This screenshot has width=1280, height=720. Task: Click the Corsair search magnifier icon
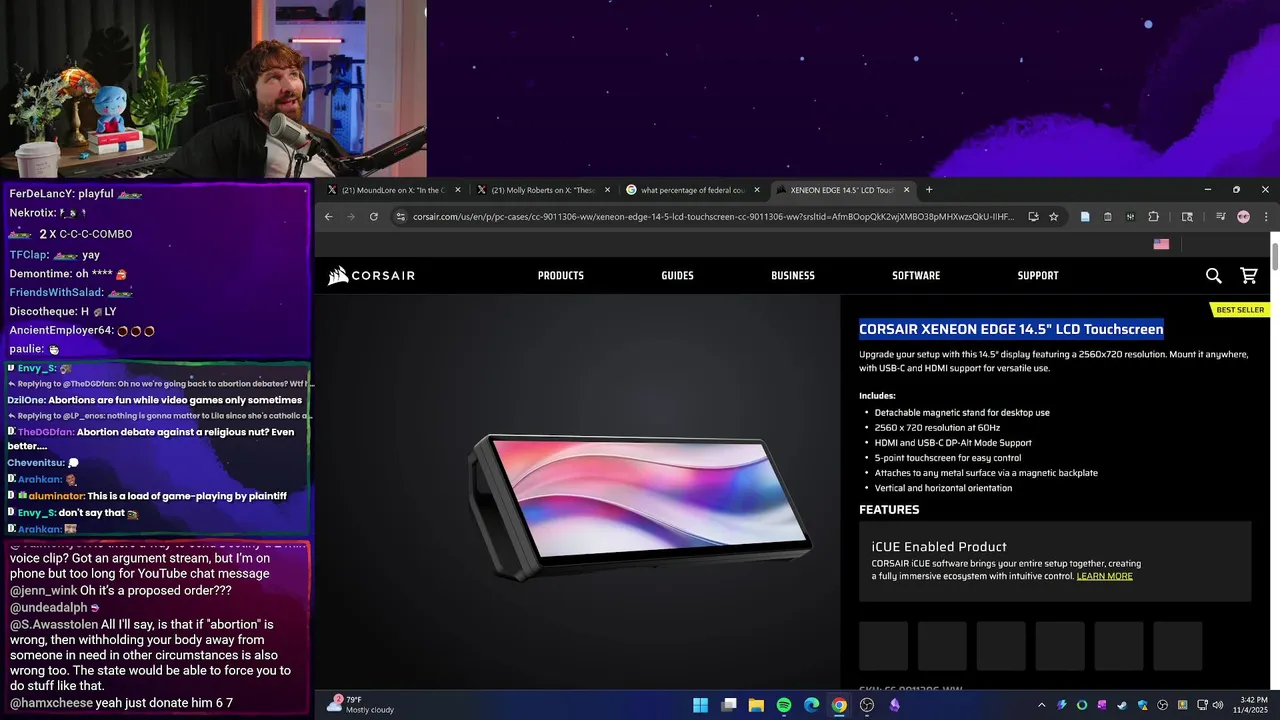click(x=1213, y=275)
